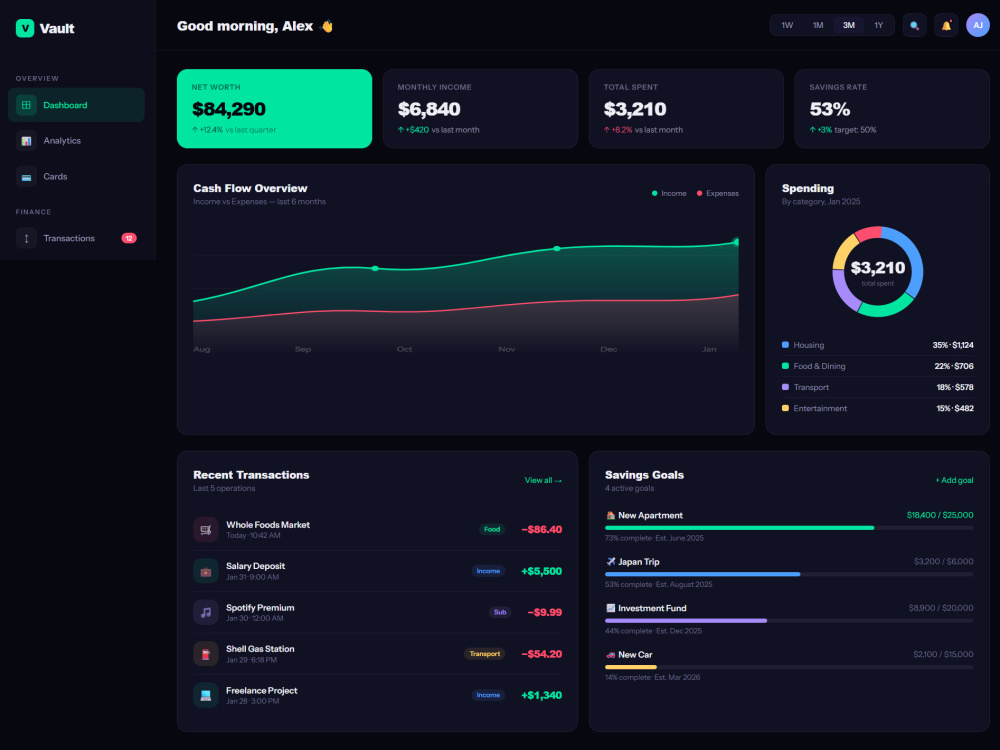Click the New Car progress bar

pyautogui.click(x=789, y=668)
